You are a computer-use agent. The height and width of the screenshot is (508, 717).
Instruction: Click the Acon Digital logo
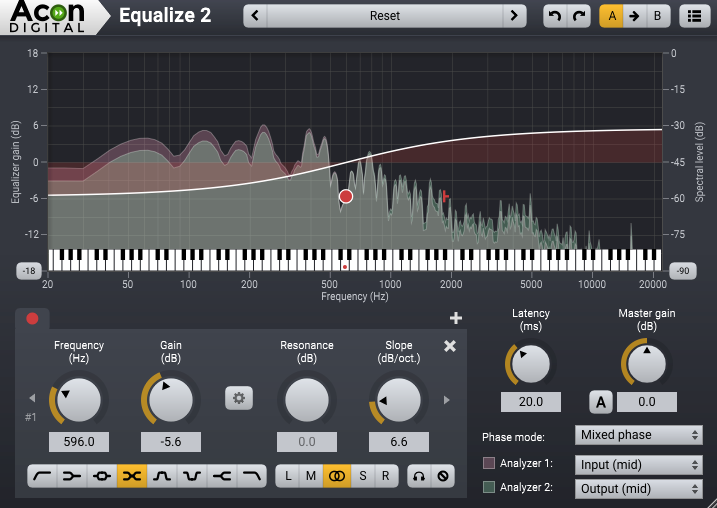pyautogui.click(x=48, y=16)
